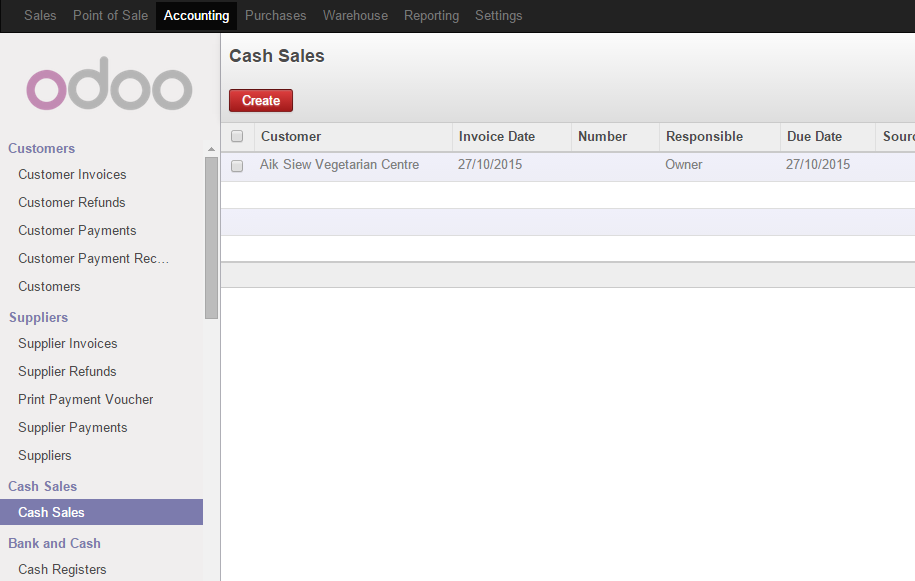Screen dimensions: 915x581
Task: Open Customer Refunds
Action: 71,202
